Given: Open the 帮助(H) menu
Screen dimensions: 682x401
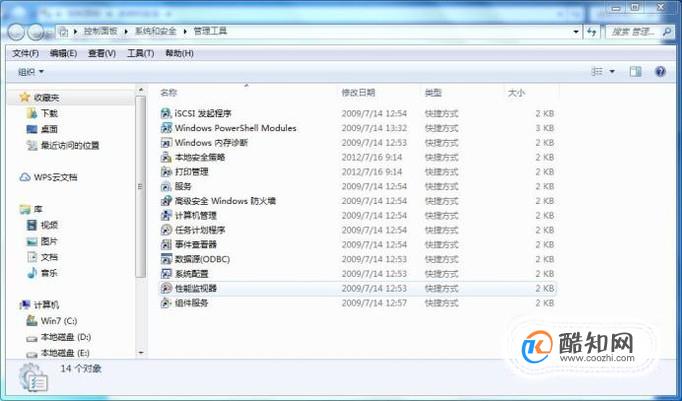Looking at the screenshot, I should coord(179,53).
